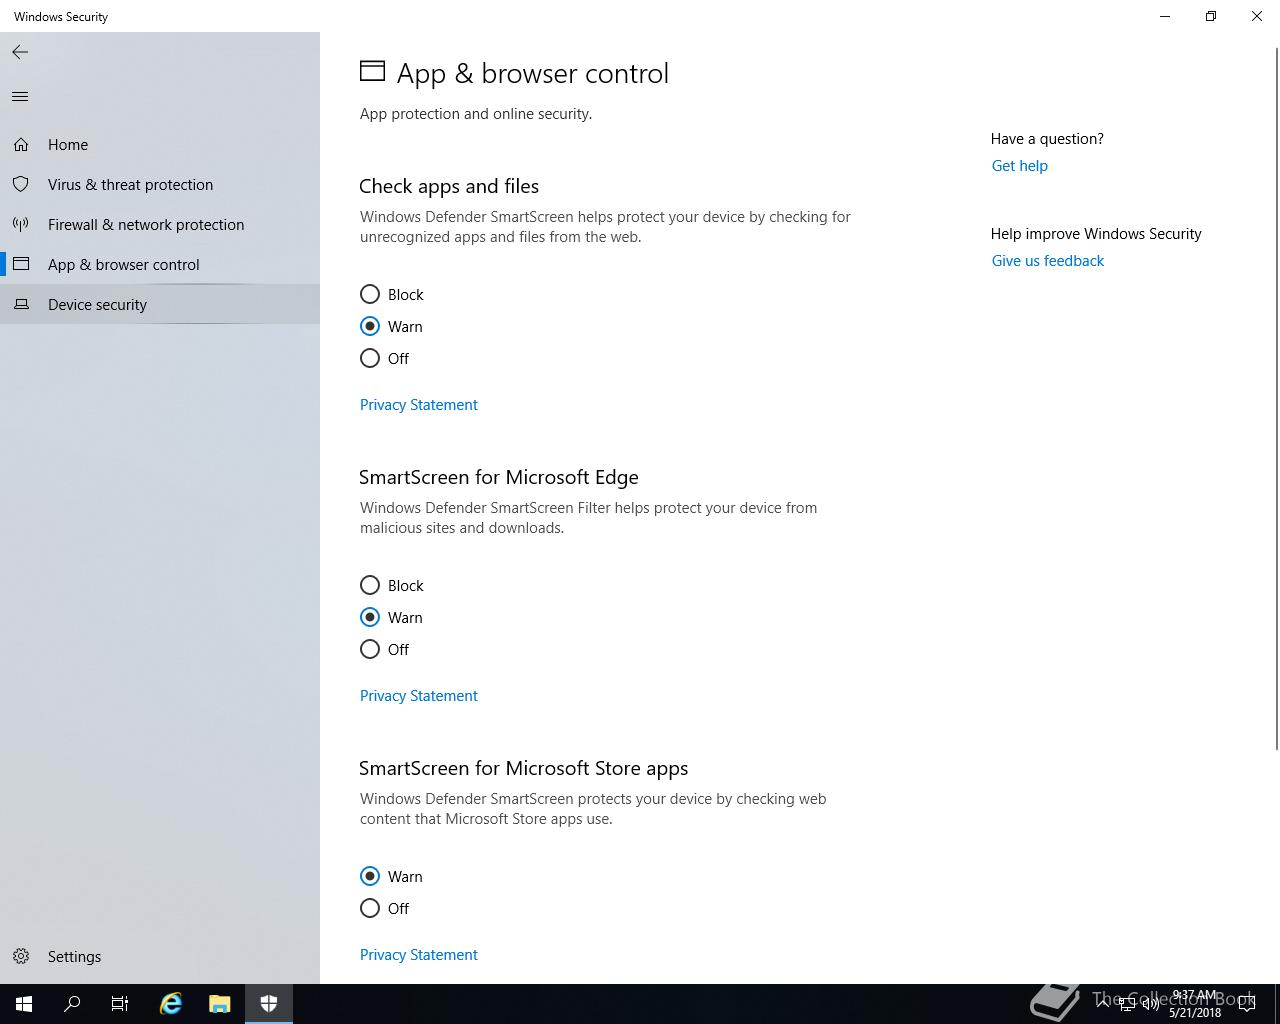The height and width of the screenshot is (1024, 1280).
Task: Click the 'Check apps and files' heading
Action: [448, 186]
